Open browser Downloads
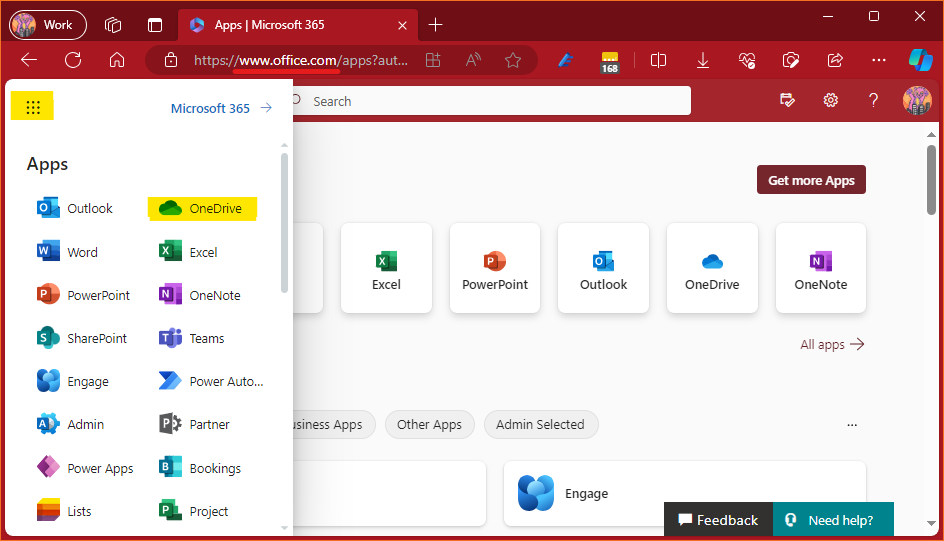Image resolution: width=944 pixels, height=541 pixels. click(x=703, y=60)
